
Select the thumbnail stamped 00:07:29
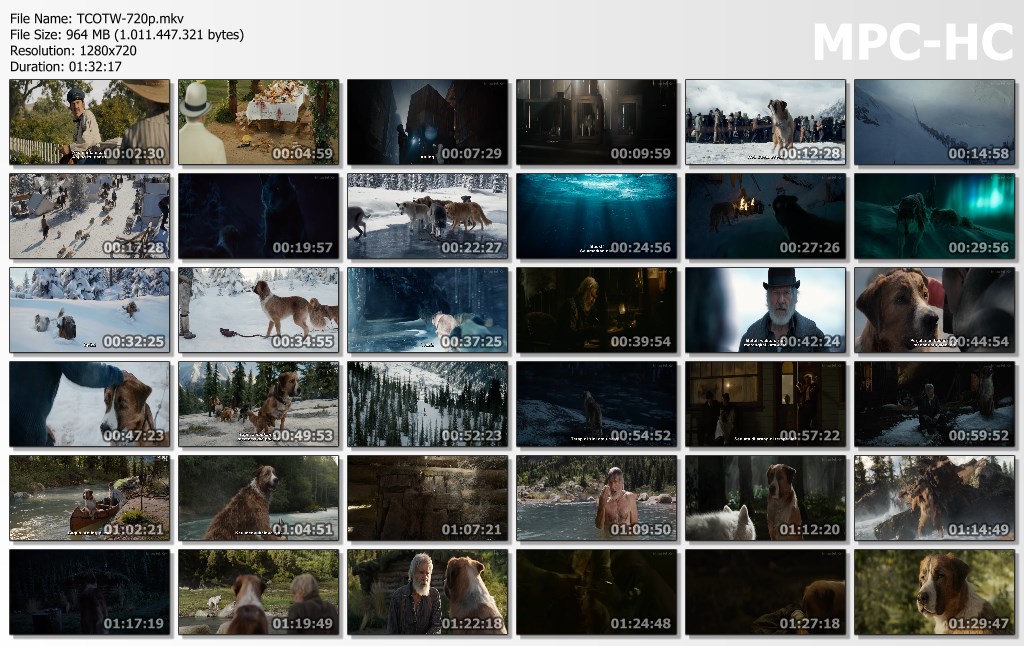(428, 122)
